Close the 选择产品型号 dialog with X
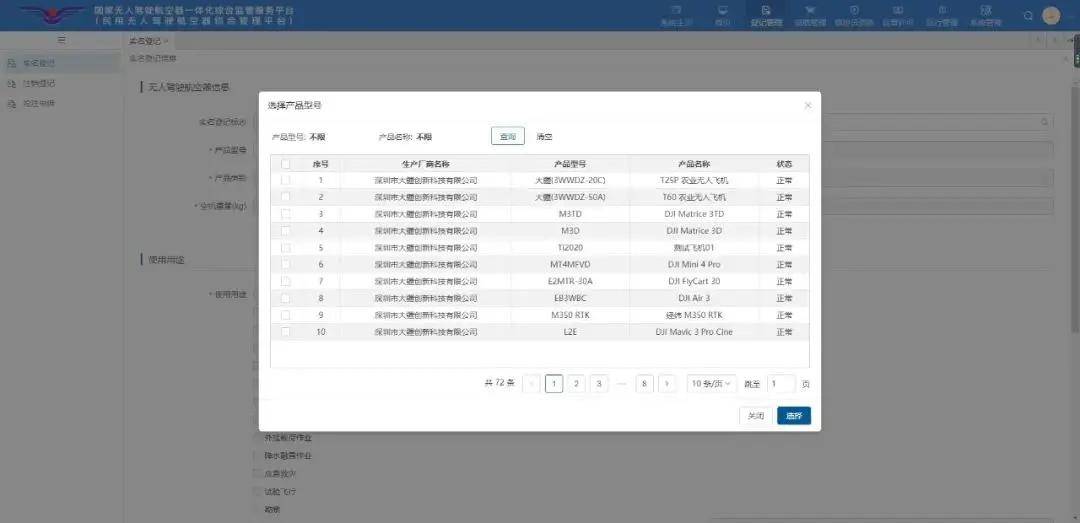Viewport: 1080px width, 523px height. coord(808,105)
